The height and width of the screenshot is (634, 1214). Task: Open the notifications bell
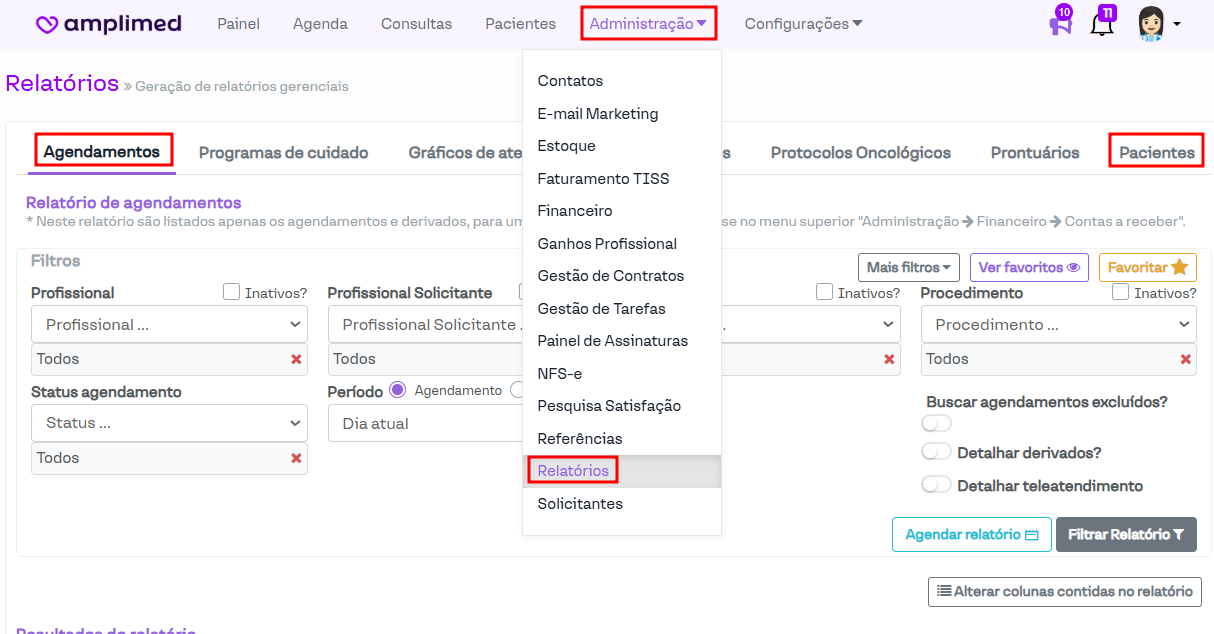click(x=1101, y=24)
